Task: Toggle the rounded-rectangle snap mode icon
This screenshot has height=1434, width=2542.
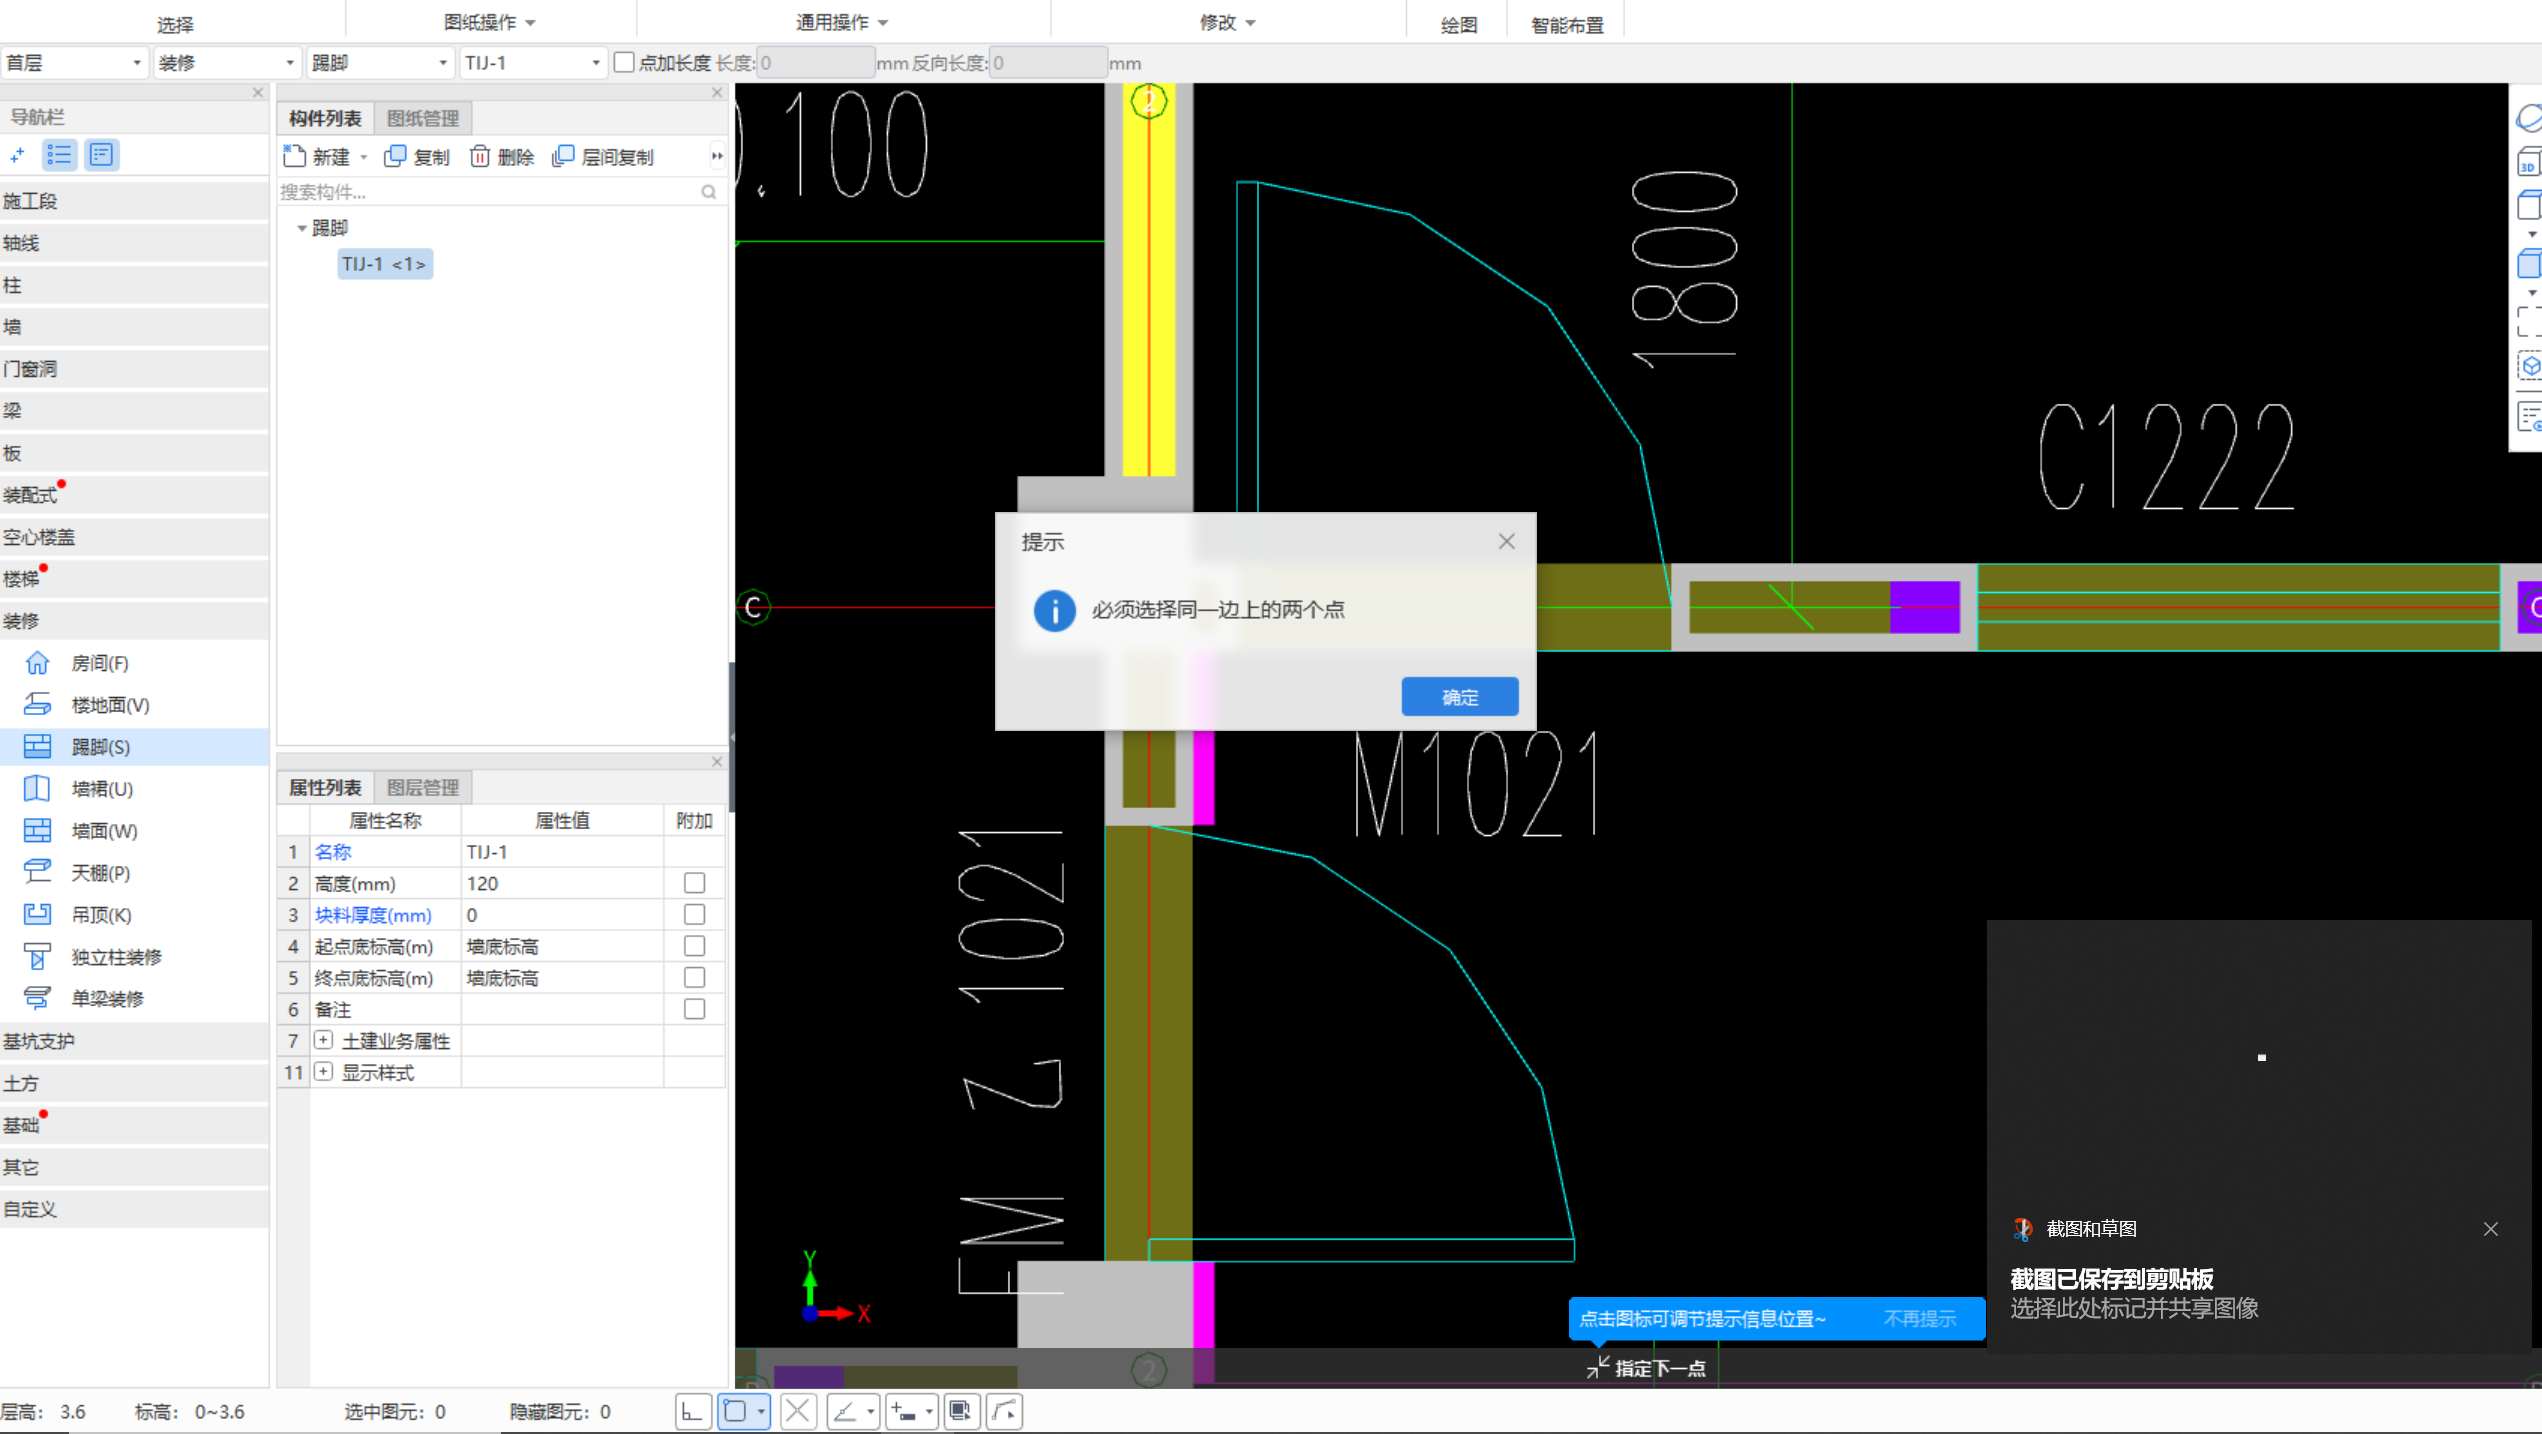Action: pos(735,1412)
